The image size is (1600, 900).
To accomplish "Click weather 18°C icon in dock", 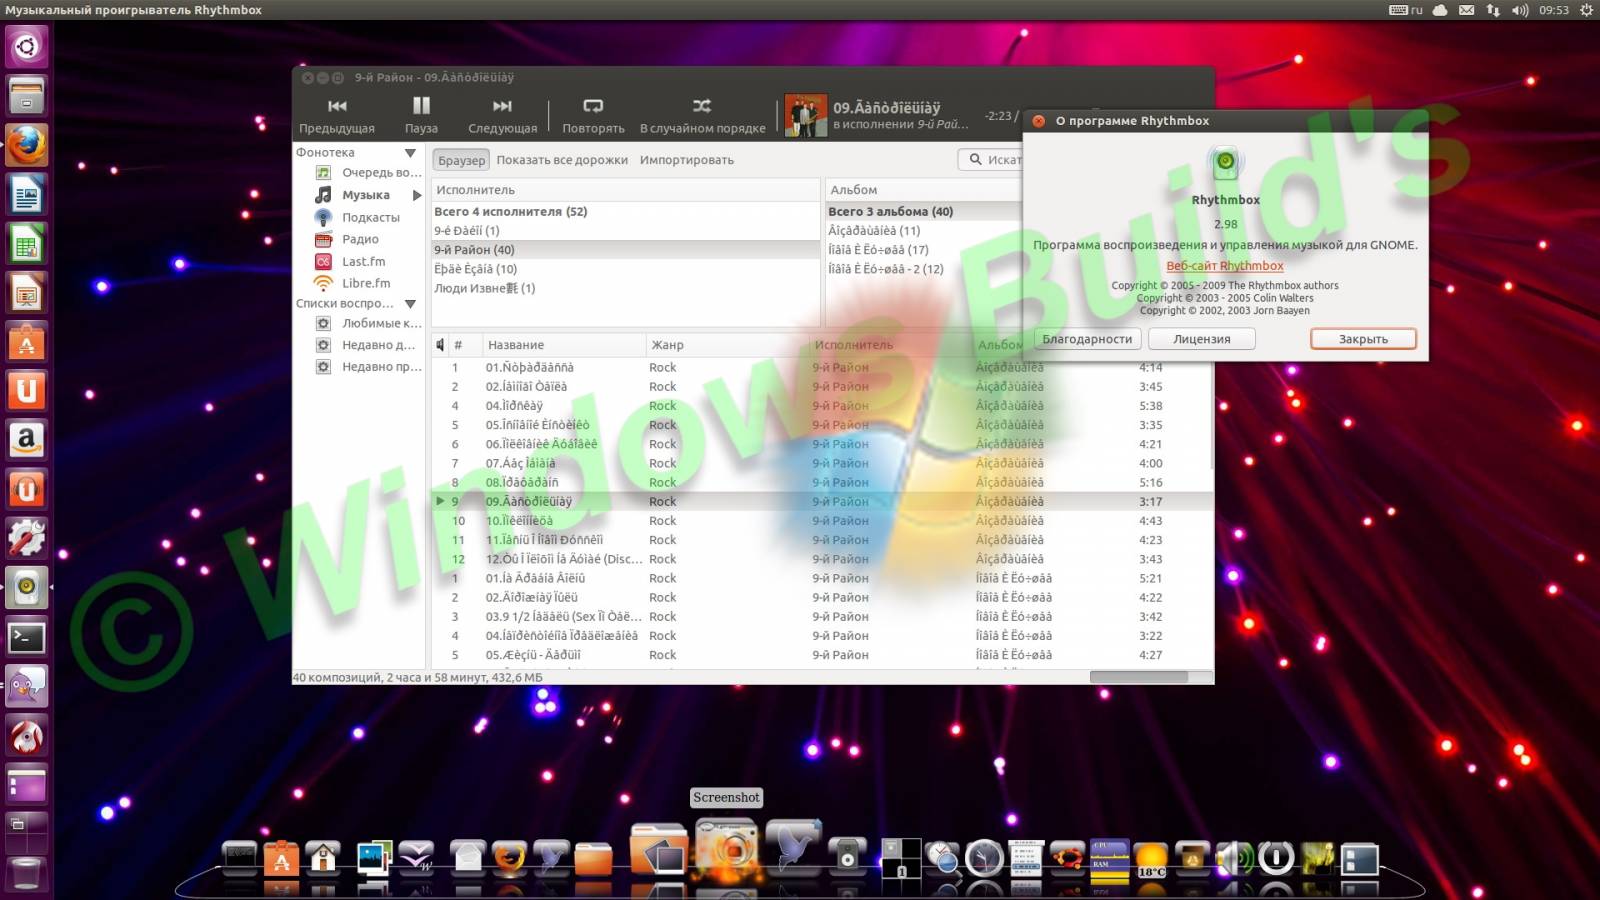I will [1151, 859].
